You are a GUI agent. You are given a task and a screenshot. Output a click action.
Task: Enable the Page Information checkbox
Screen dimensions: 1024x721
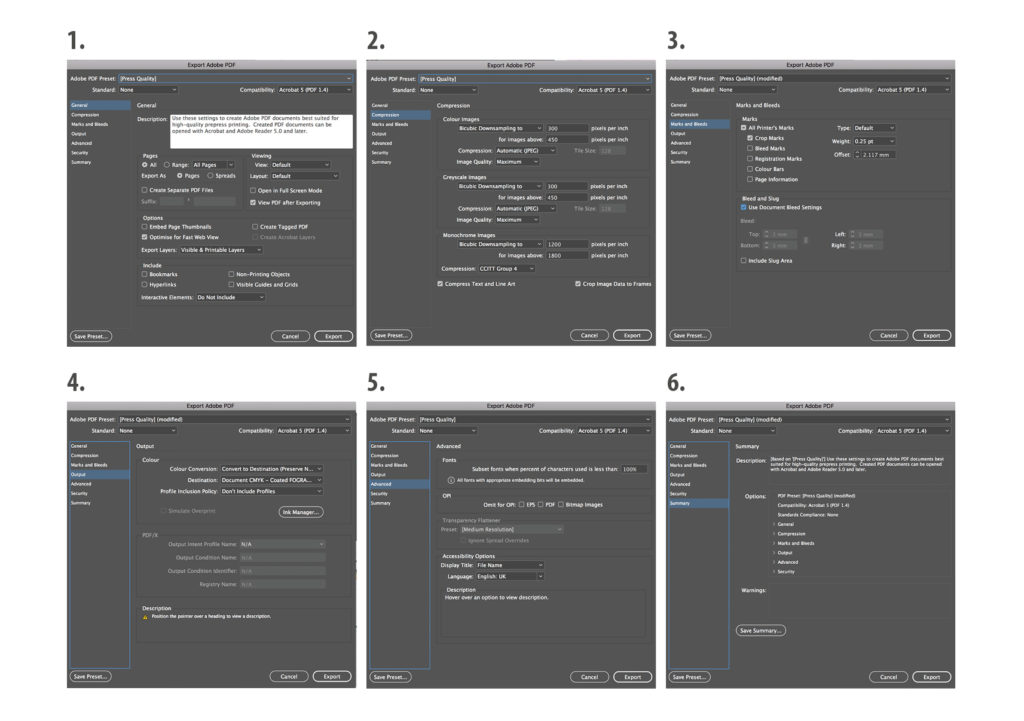point(750,180)
